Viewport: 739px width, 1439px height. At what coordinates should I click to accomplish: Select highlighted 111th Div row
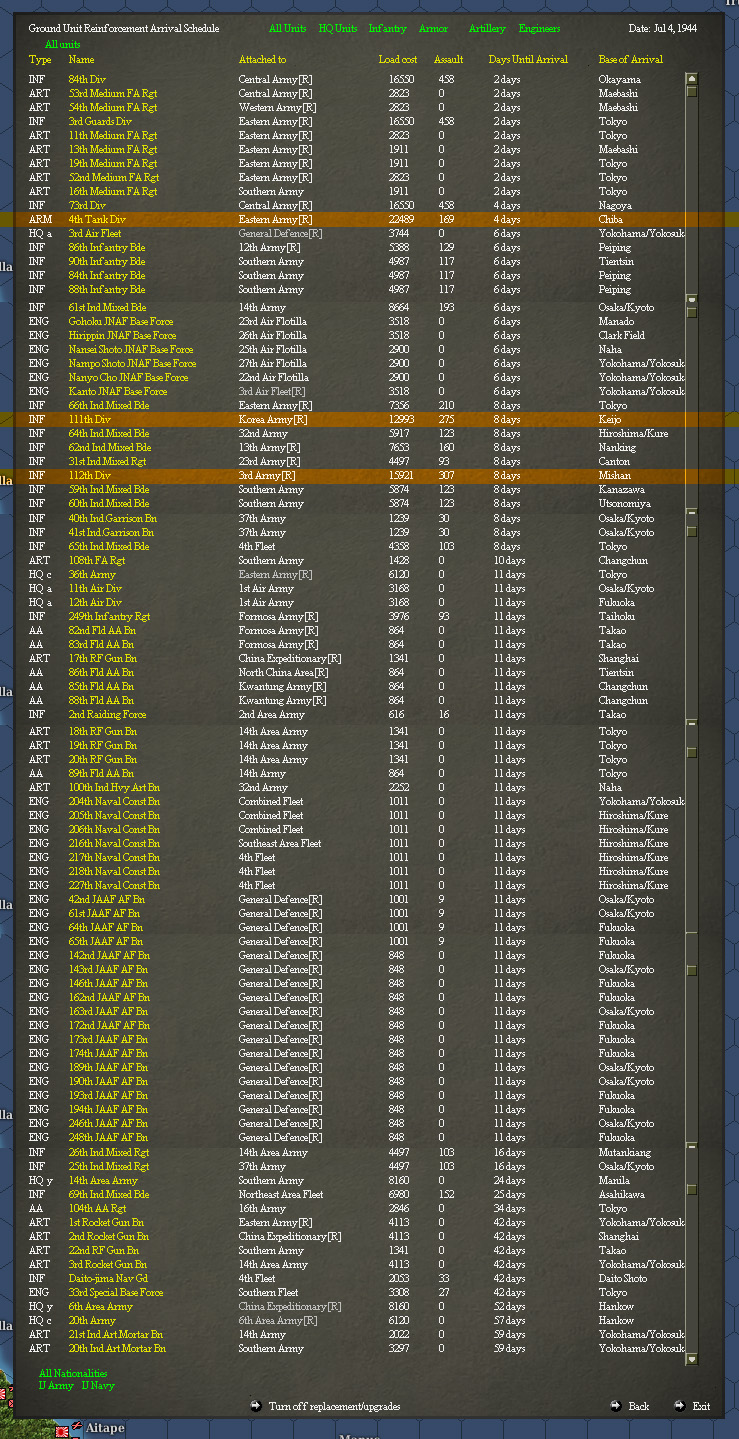tap(369, 419)
